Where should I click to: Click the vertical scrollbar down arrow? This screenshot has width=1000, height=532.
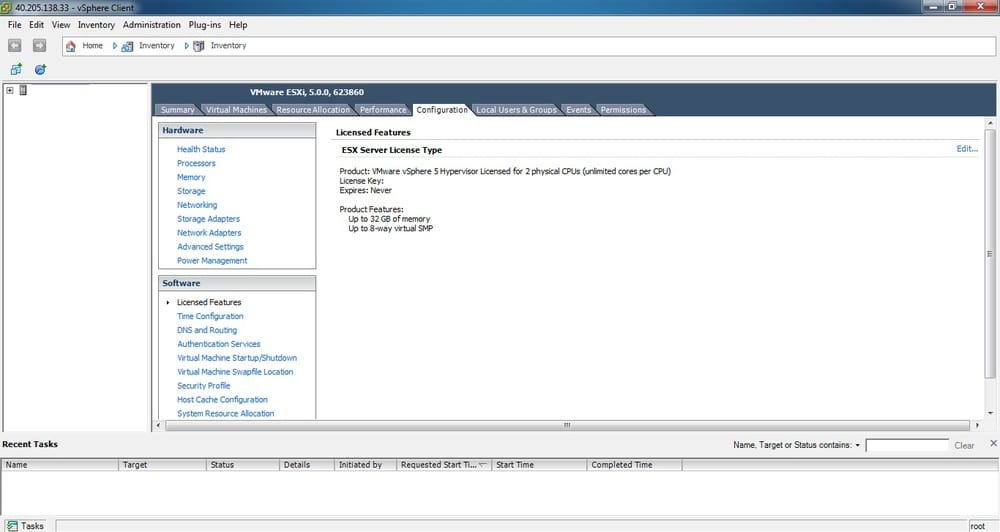[990, 413]
